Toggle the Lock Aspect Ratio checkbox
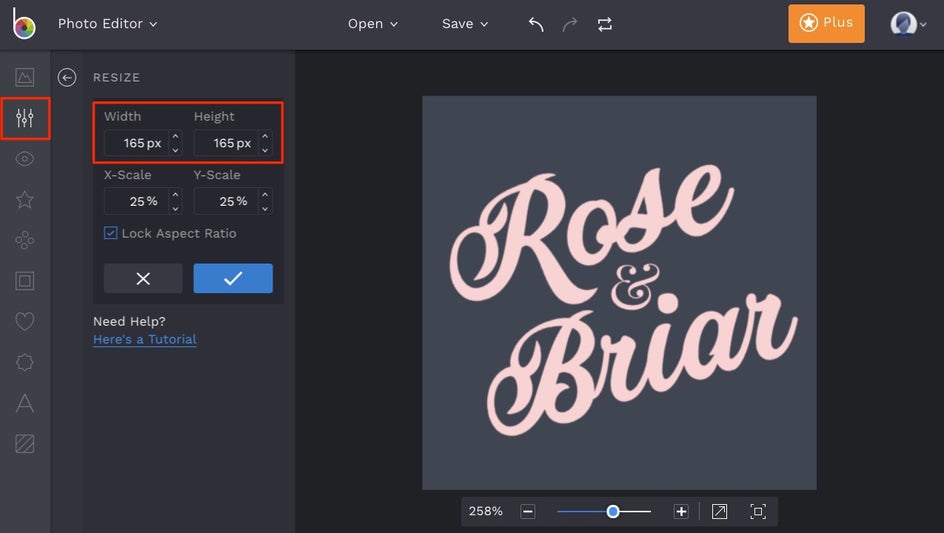The height and width of the screenshot is (533, 944). pos(111,233)
